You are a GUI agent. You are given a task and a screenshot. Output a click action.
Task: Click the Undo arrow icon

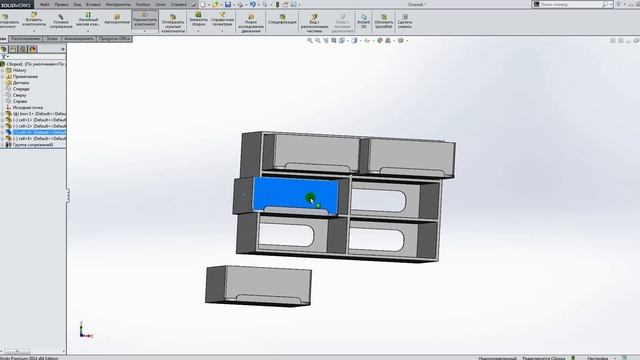coord(253,4)
